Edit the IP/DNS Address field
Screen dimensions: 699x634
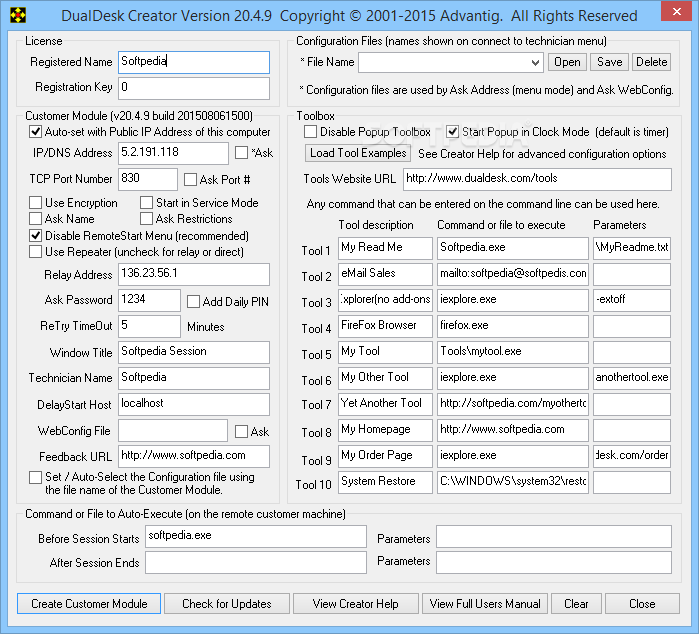(x=173, y=153)
